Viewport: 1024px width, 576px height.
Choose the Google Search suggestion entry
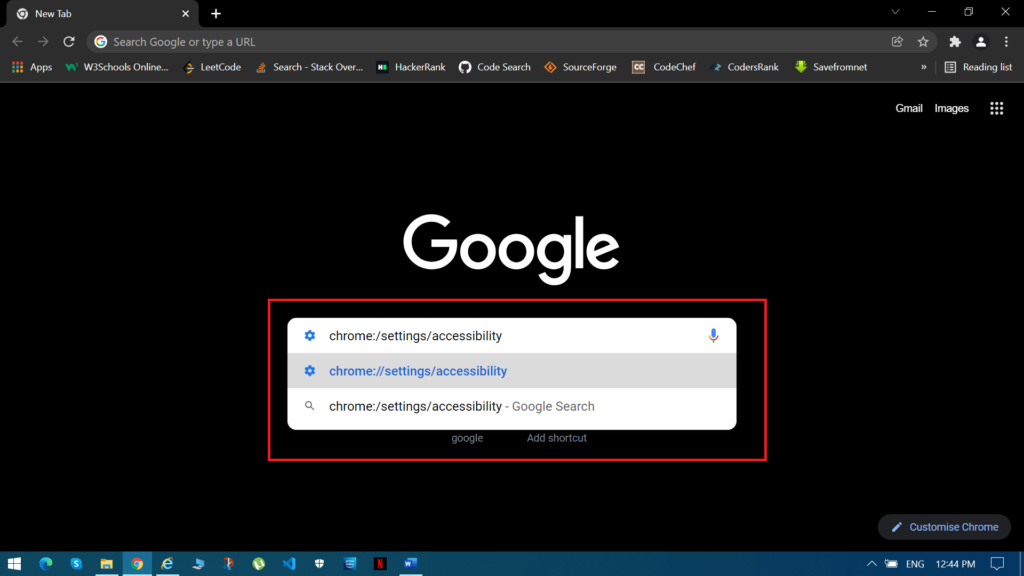point(461,406)
